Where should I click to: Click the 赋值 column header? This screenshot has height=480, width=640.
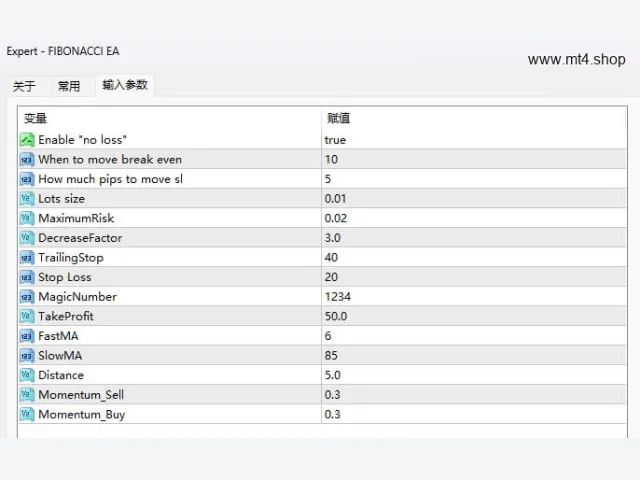point(474,118)
